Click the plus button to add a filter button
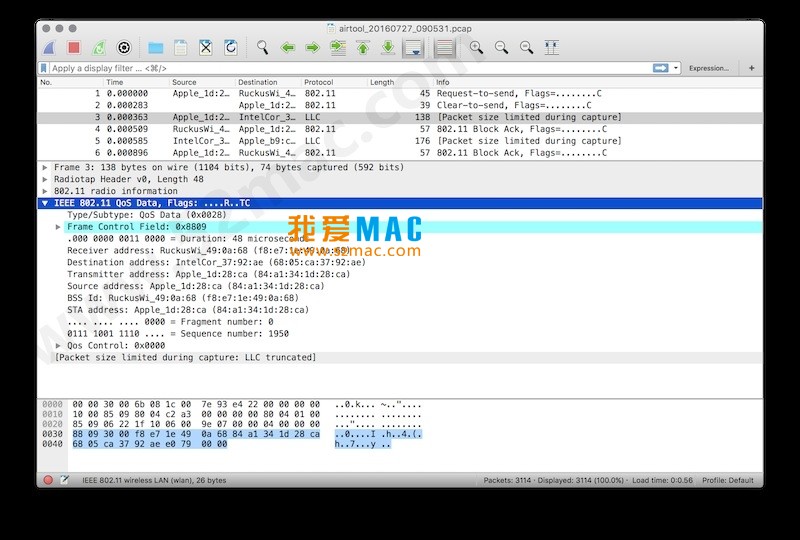 coord(751,68)
